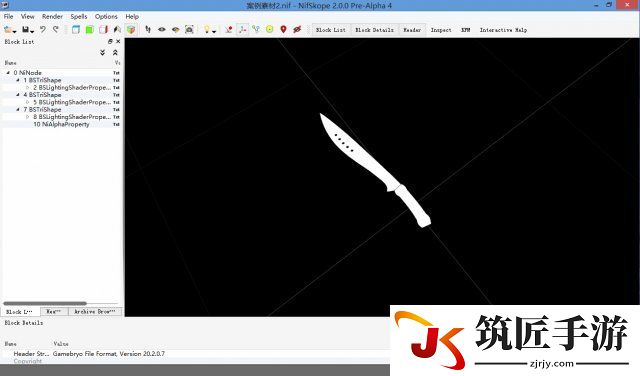This screenshot has width=640, height=376.
Task: Toggle the eye visibility icon
Action: tap(162, 29)
